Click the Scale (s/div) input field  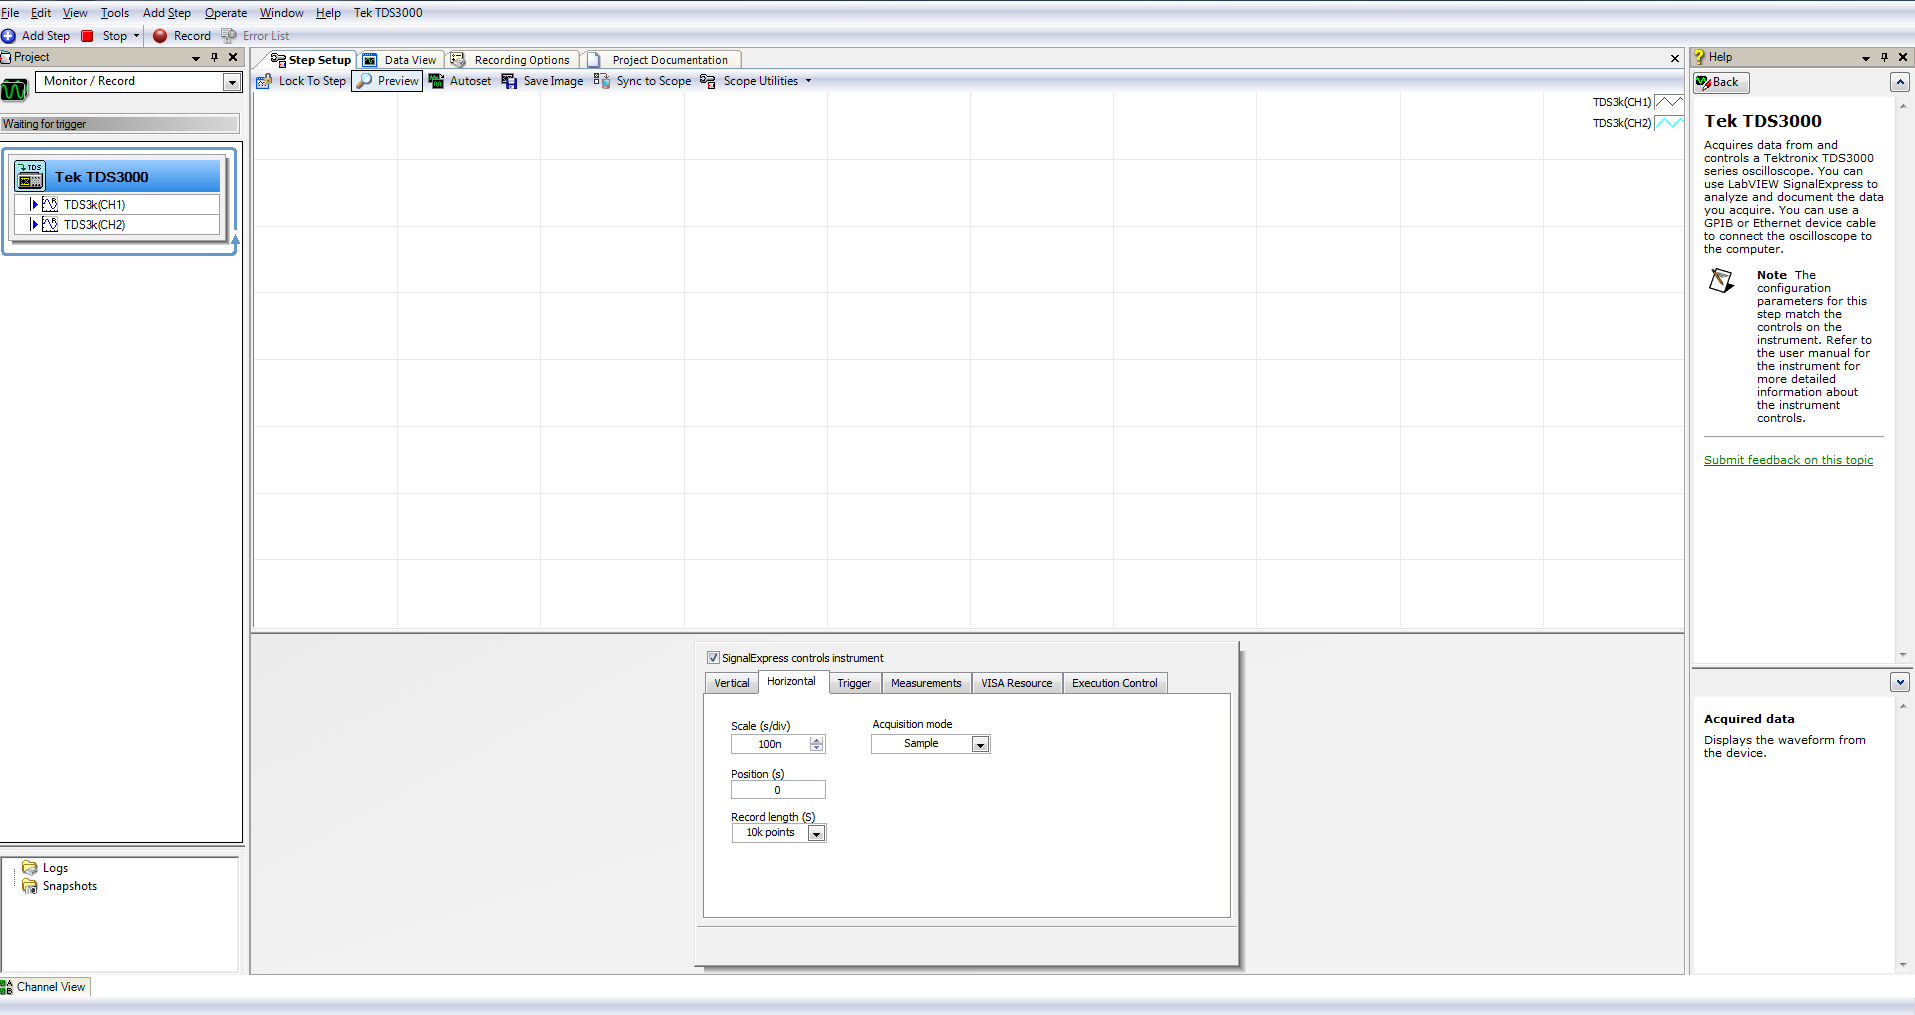pos(769,744)
